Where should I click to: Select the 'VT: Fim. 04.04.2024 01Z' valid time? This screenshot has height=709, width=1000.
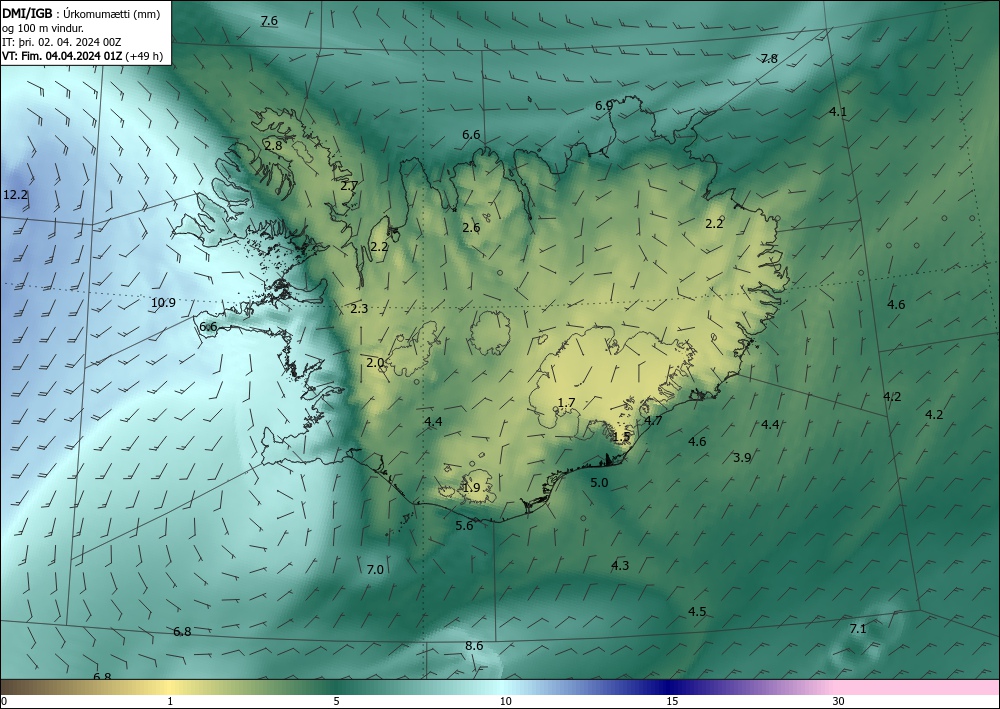(62, 56)
